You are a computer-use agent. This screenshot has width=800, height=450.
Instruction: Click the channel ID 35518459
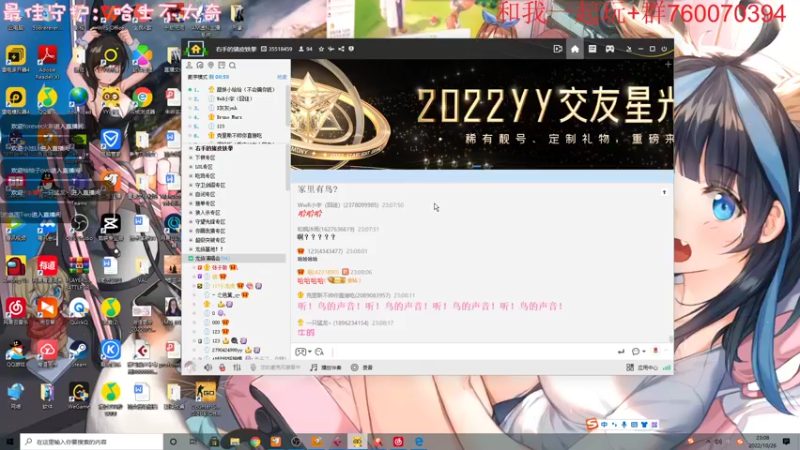click(x=278, y=49)
